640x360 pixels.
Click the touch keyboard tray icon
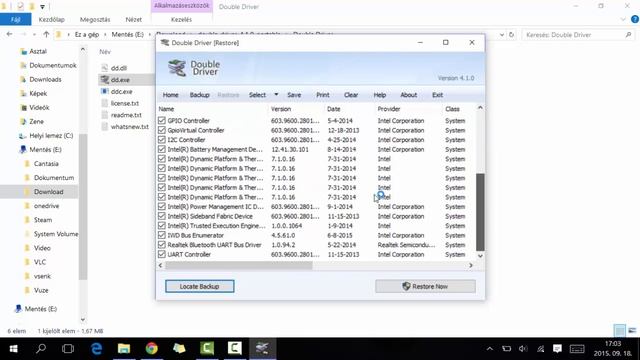tap(577, 349)
